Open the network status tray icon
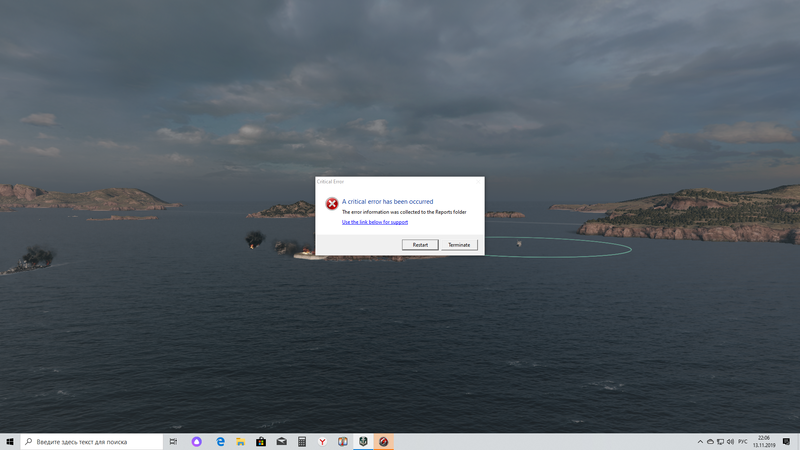 click(720, 442)
